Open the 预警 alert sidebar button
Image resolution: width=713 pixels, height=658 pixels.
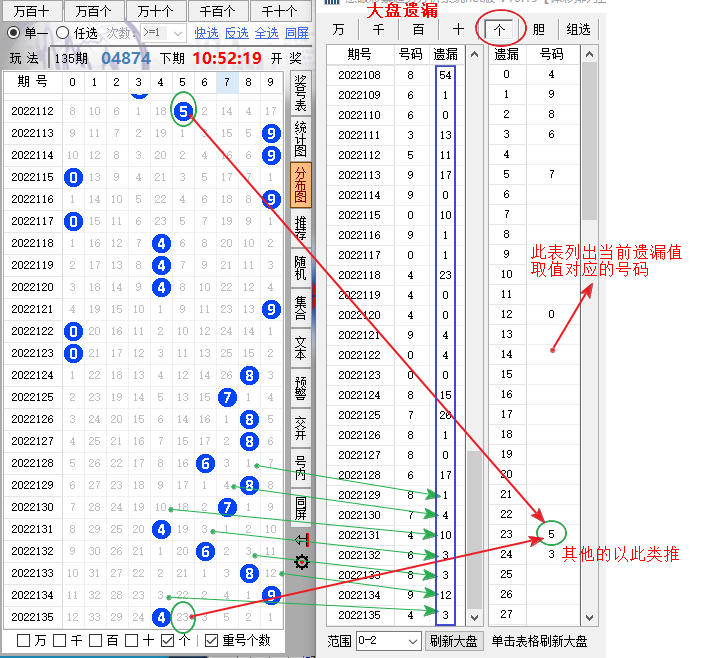click(x=301, y=387)
